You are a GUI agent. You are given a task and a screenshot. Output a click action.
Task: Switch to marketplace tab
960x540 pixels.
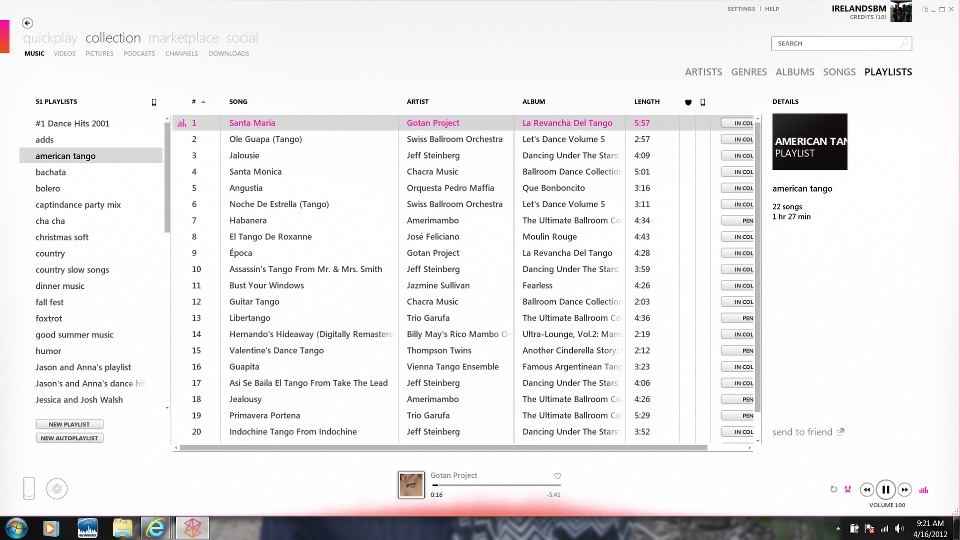(184, 38)
